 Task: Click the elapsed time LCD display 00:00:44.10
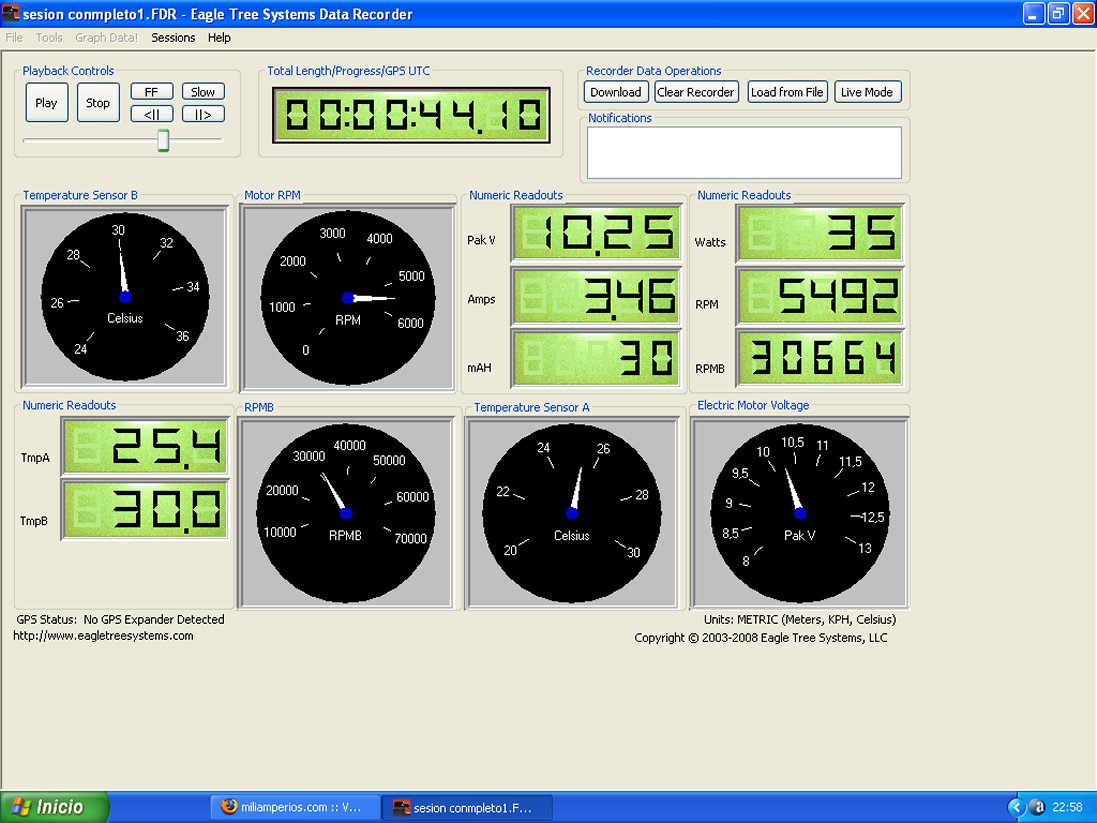click(411, 115)
